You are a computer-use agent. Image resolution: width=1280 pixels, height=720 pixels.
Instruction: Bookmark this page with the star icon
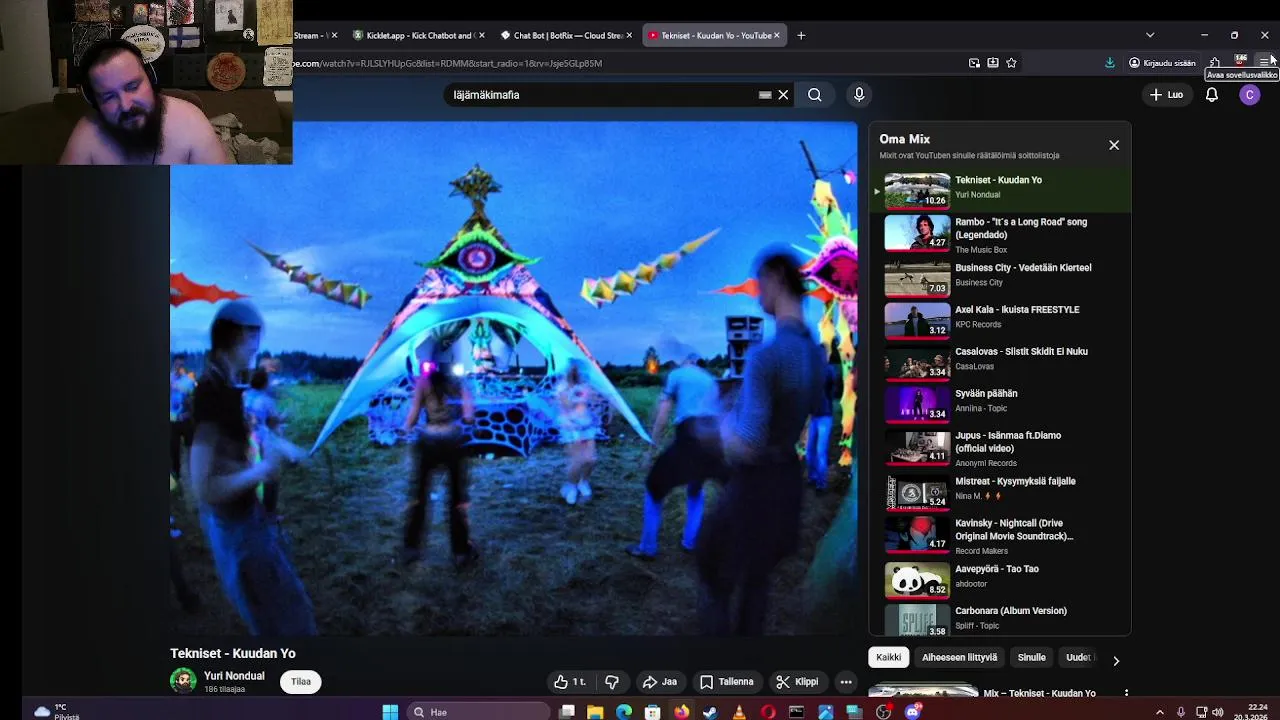pos(1011,63)
